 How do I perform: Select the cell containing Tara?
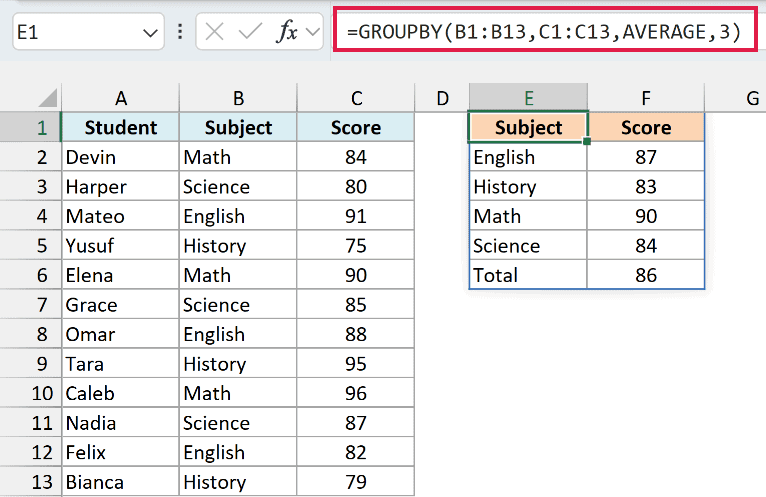(x=121, y=364)
